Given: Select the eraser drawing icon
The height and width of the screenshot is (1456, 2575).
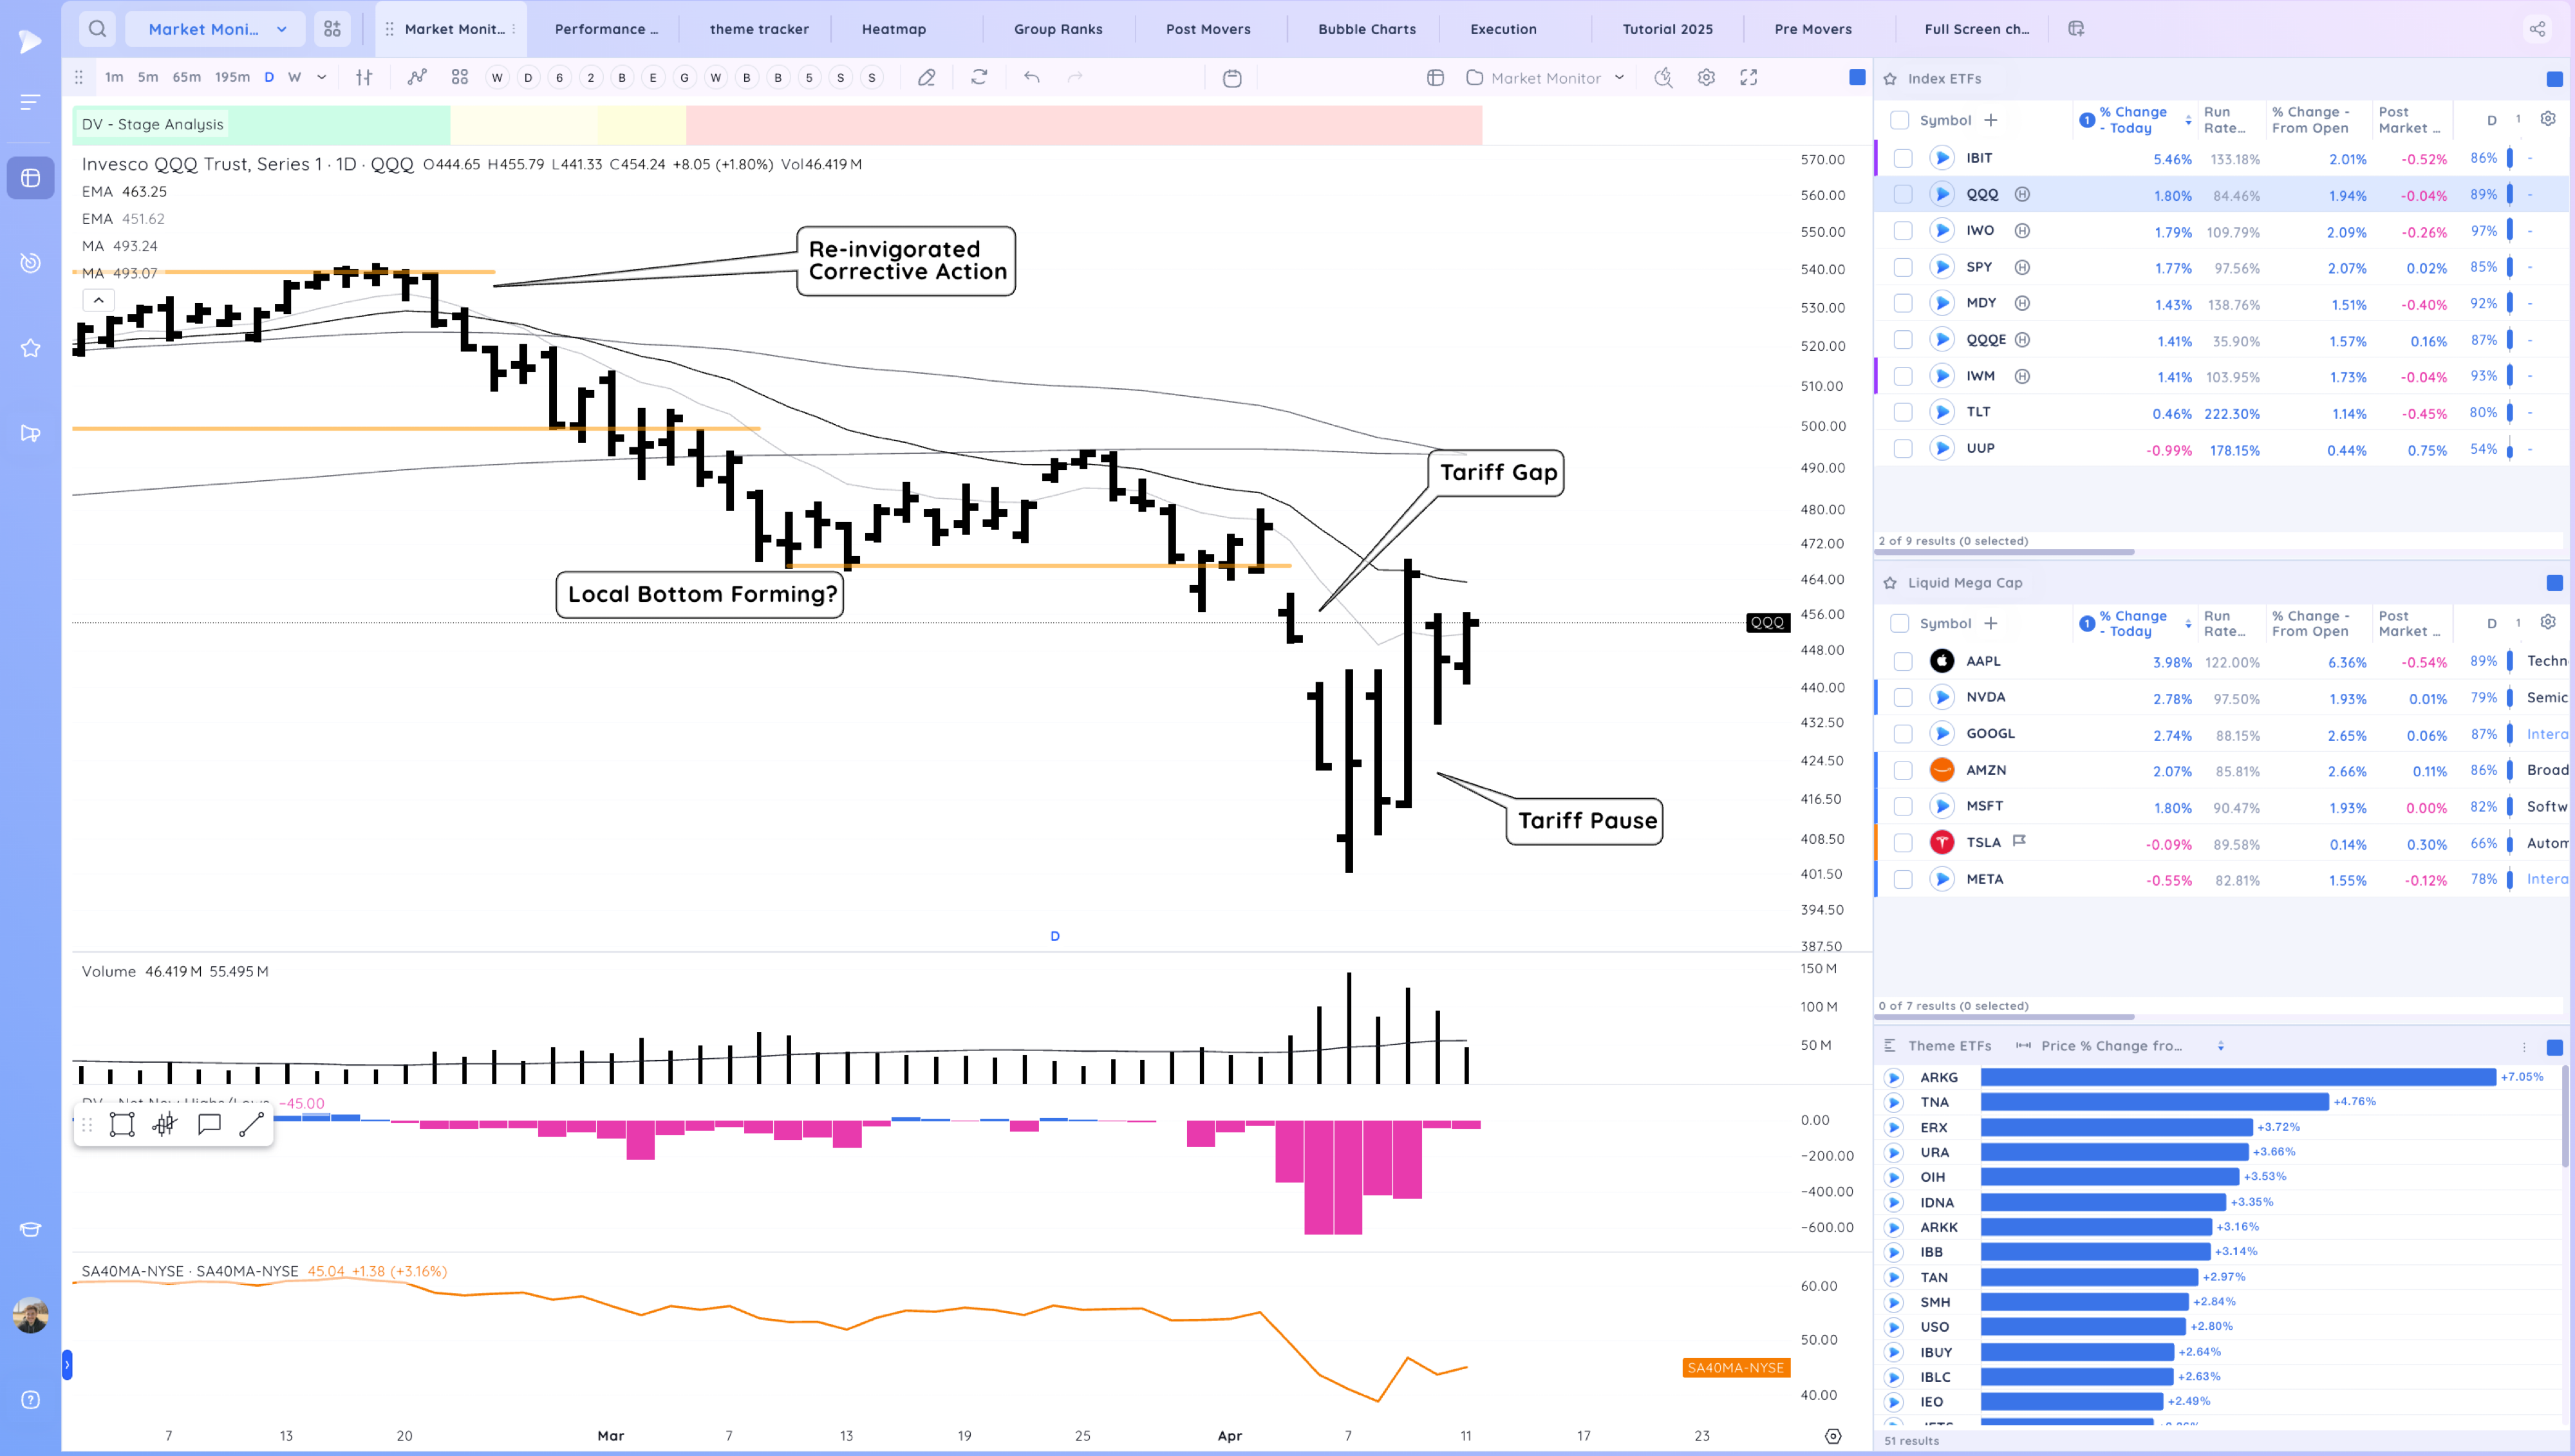Looking at the screenshot, I should 926,77.
